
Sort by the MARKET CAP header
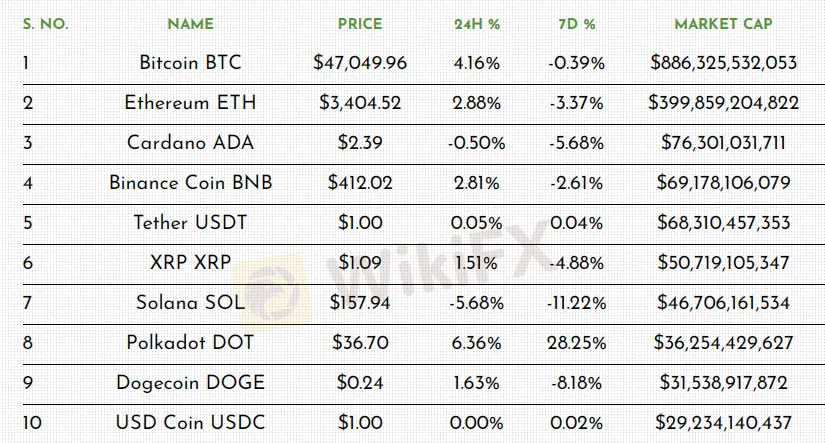(722, 23)
